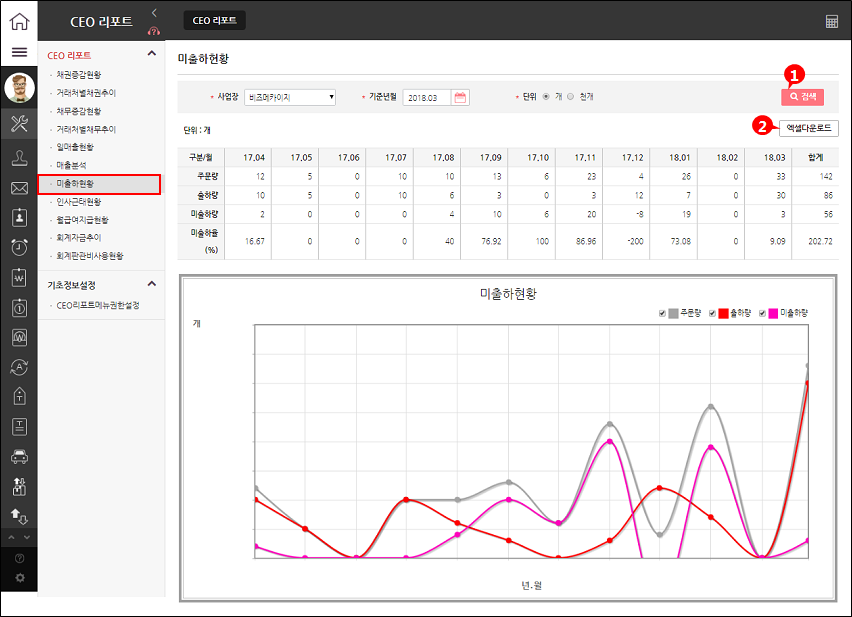Click the sidebar help question mark icon
Viewport: 852px width, 617px height.
click(20, 558)
